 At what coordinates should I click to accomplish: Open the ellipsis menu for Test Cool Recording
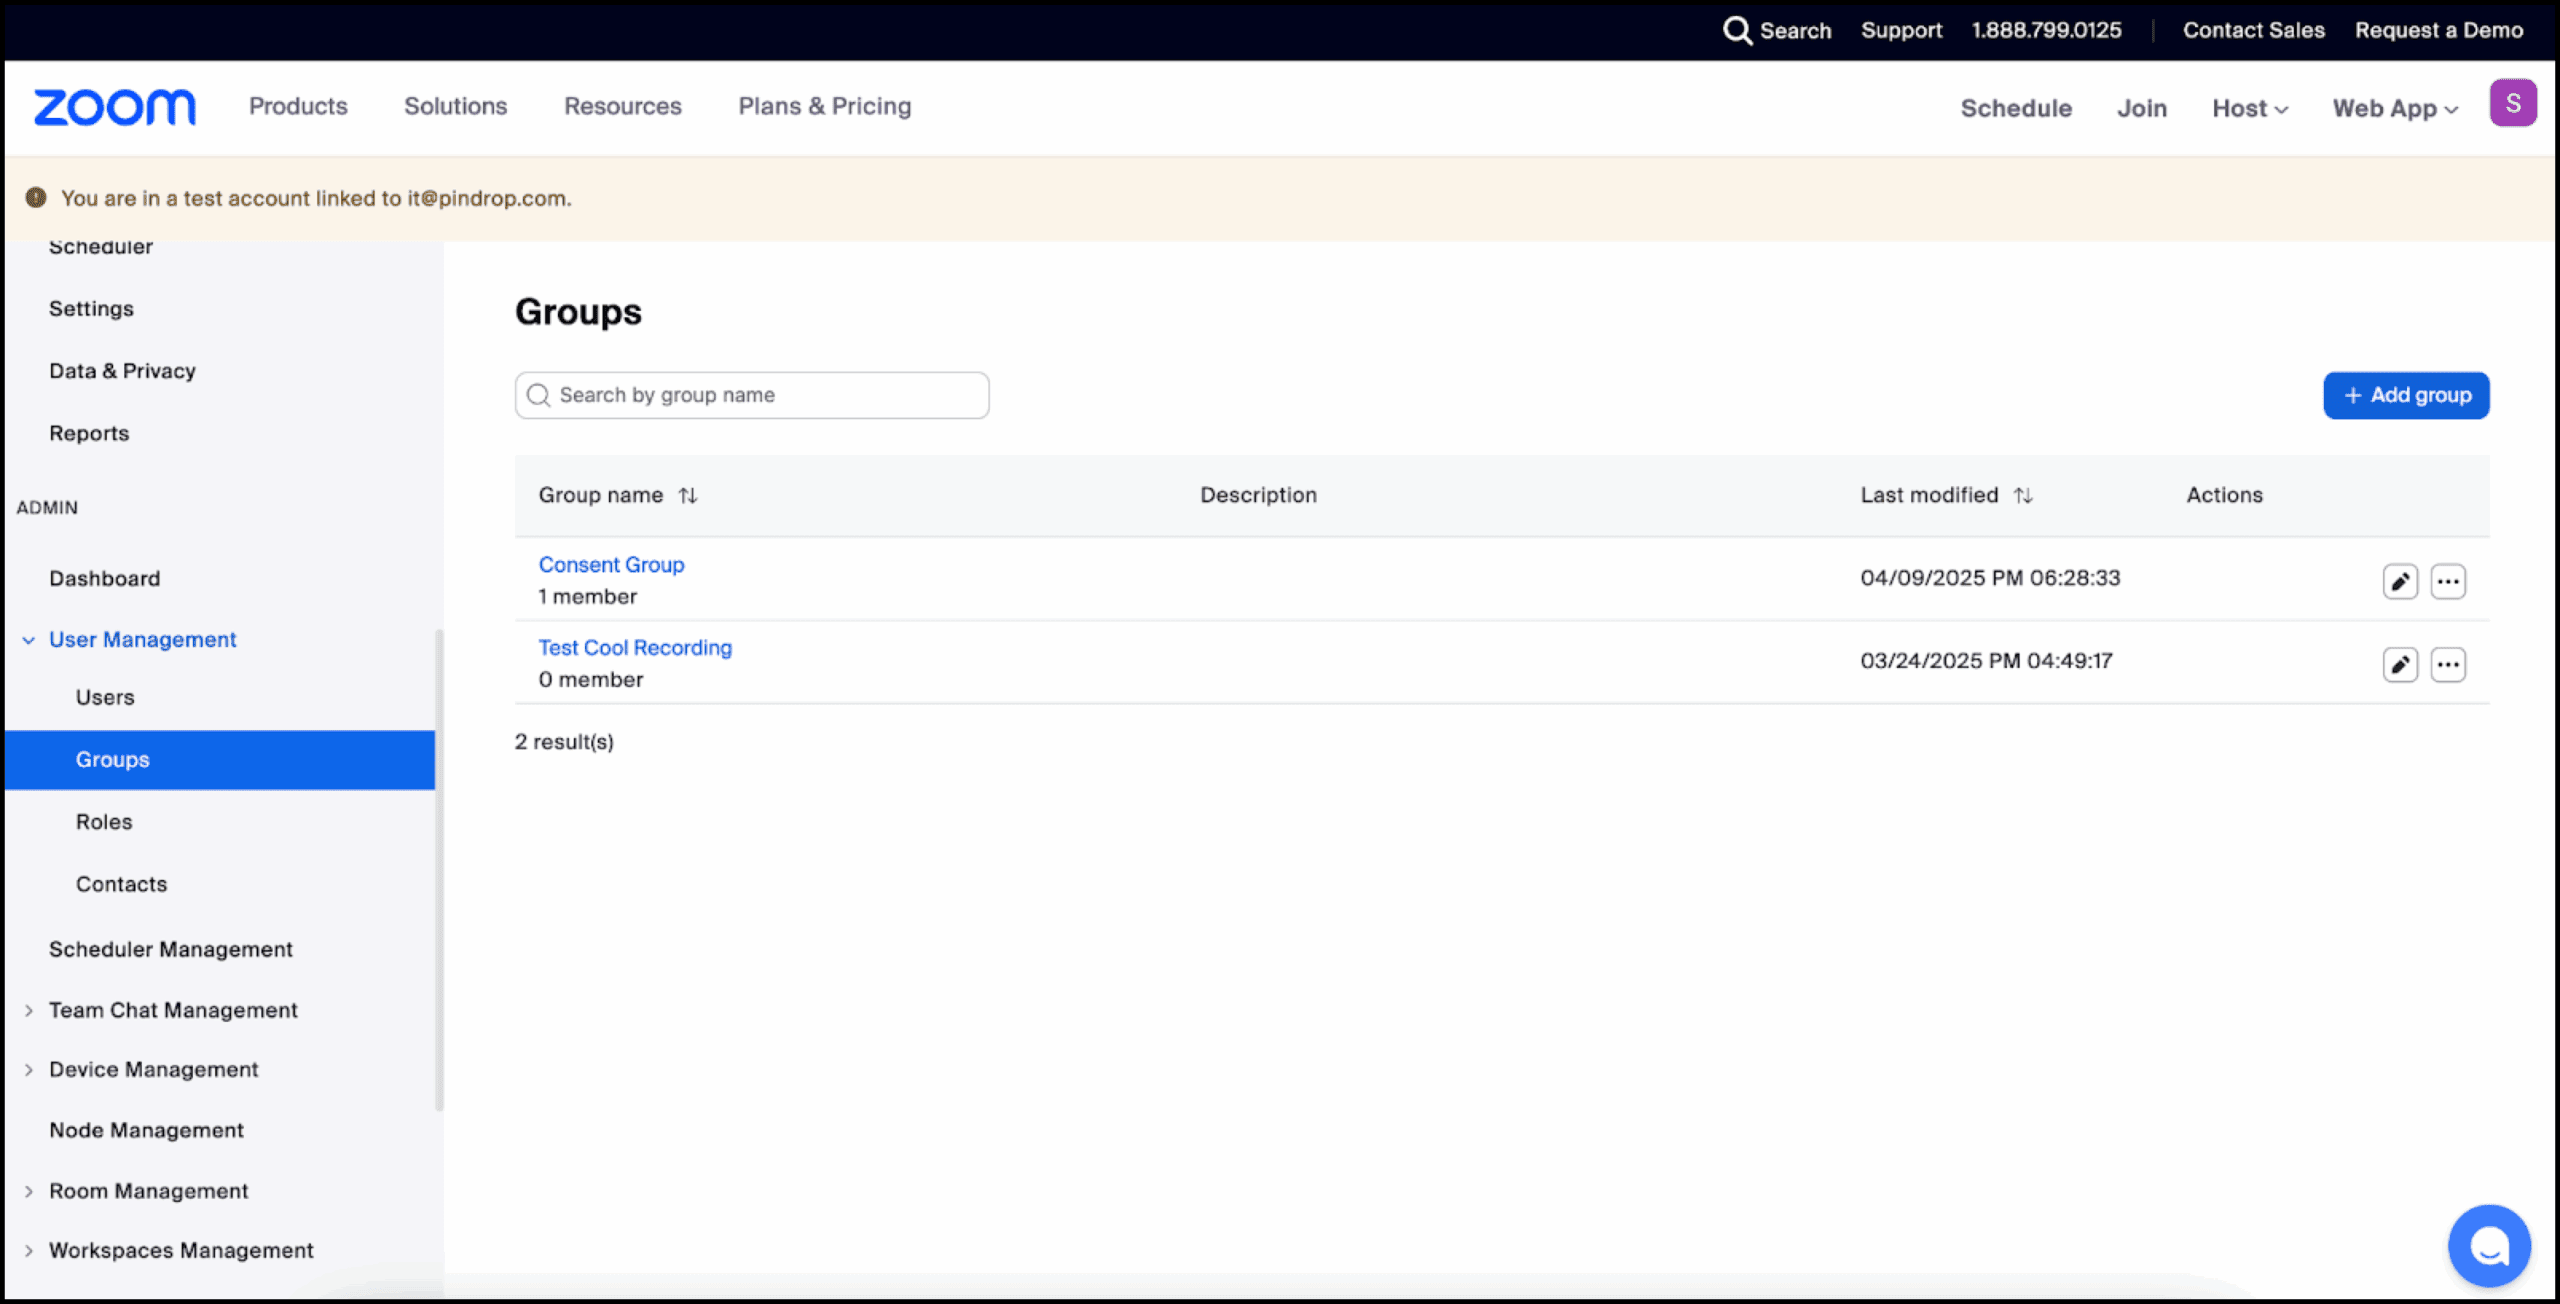2447,664
